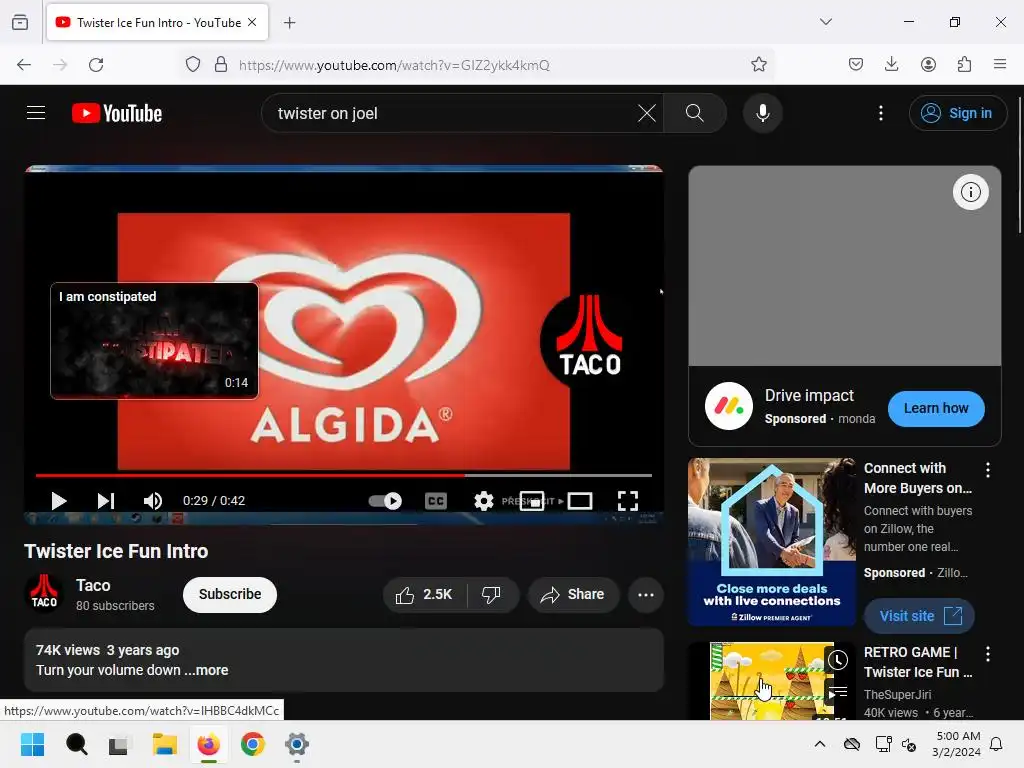Screen dimensions: 1024x768
Task: Open the Taco channel avatar
Action: 44,594
